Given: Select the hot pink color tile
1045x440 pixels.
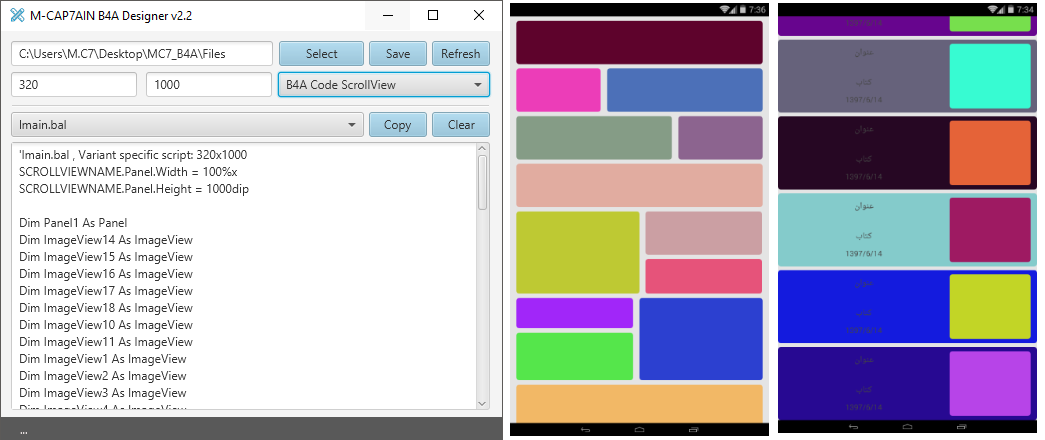Looking at the screenshot, I should coord(558,90).
